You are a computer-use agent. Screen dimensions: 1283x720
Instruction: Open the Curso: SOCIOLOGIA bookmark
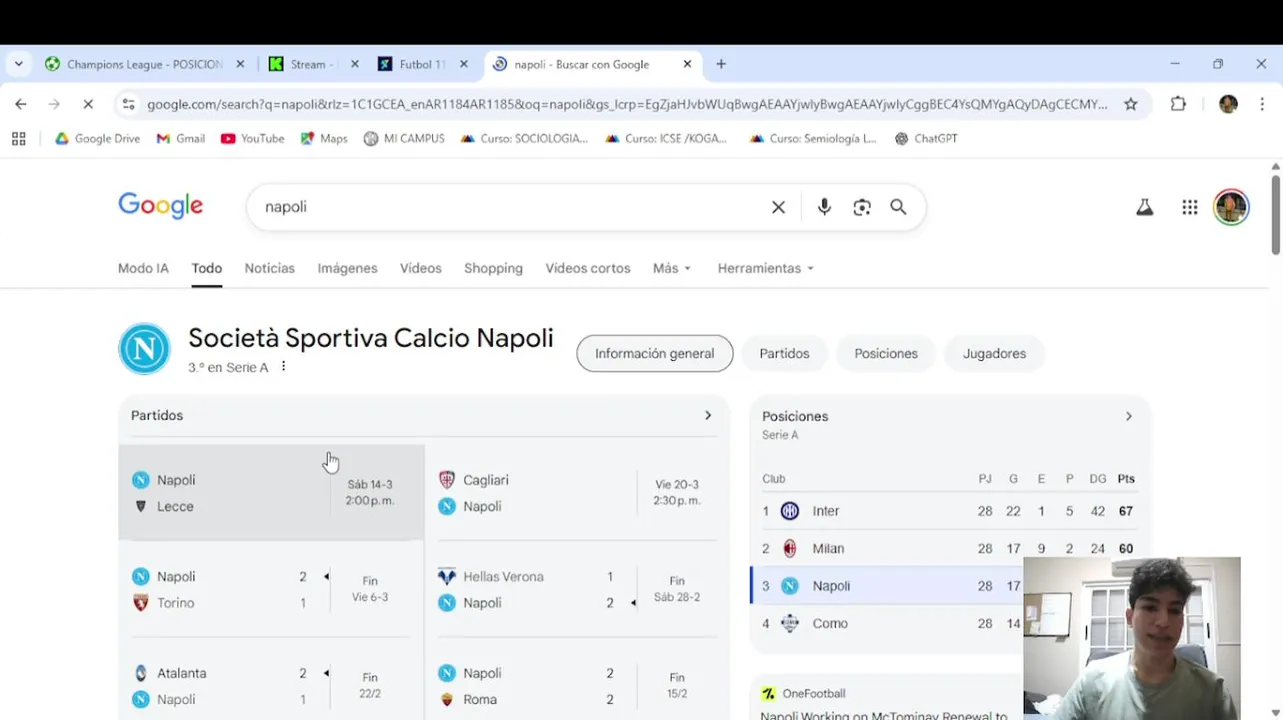pos(524,139)
